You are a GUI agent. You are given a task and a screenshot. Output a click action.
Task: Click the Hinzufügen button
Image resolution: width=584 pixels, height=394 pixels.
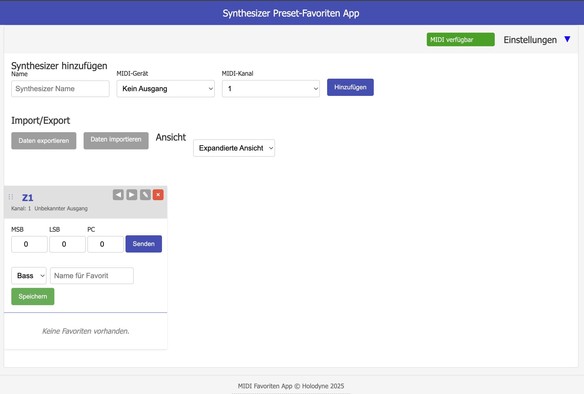click(350, 87)
